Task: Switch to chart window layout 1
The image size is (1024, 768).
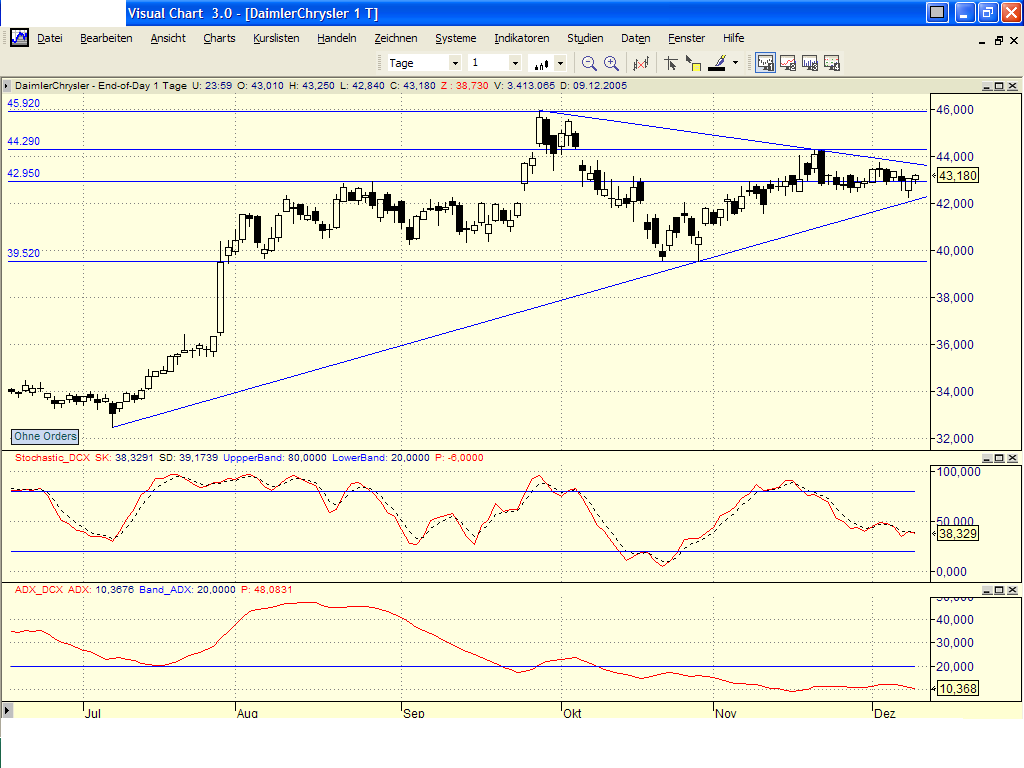Action: coord(765,62)
